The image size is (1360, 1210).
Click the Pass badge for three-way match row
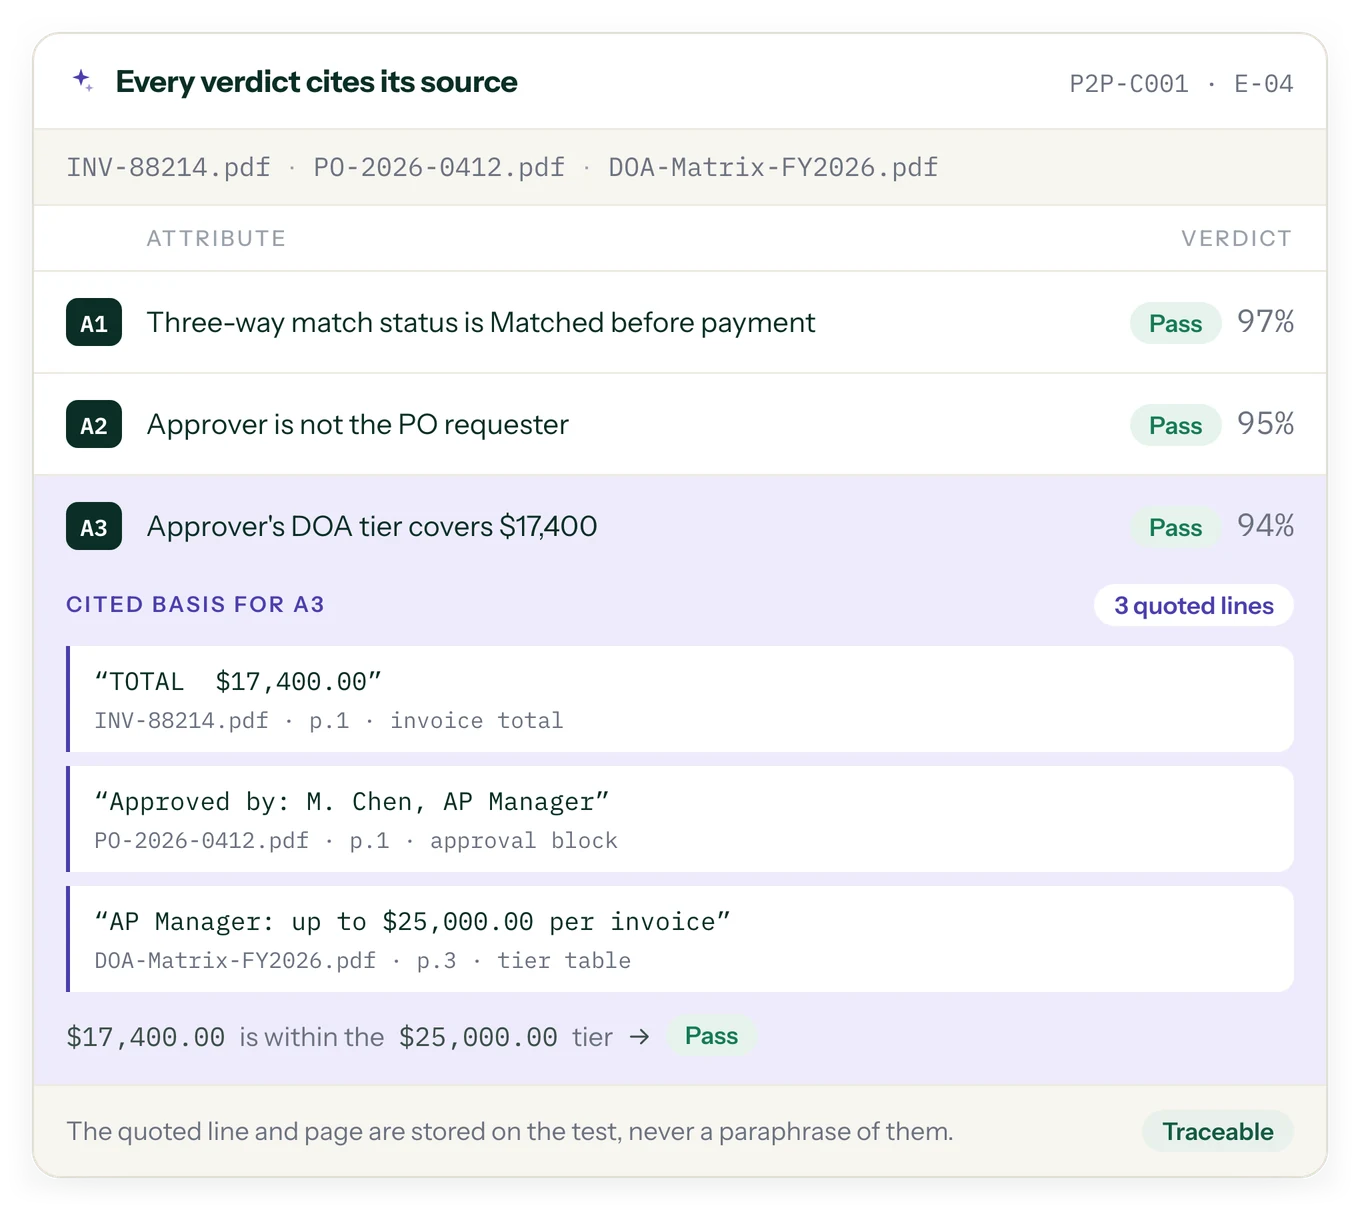[x=1175, y=323]
